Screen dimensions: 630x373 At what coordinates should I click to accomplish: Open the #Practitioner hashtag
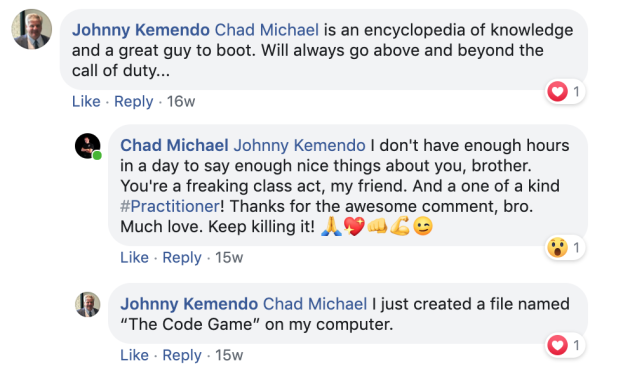(170, 206)
